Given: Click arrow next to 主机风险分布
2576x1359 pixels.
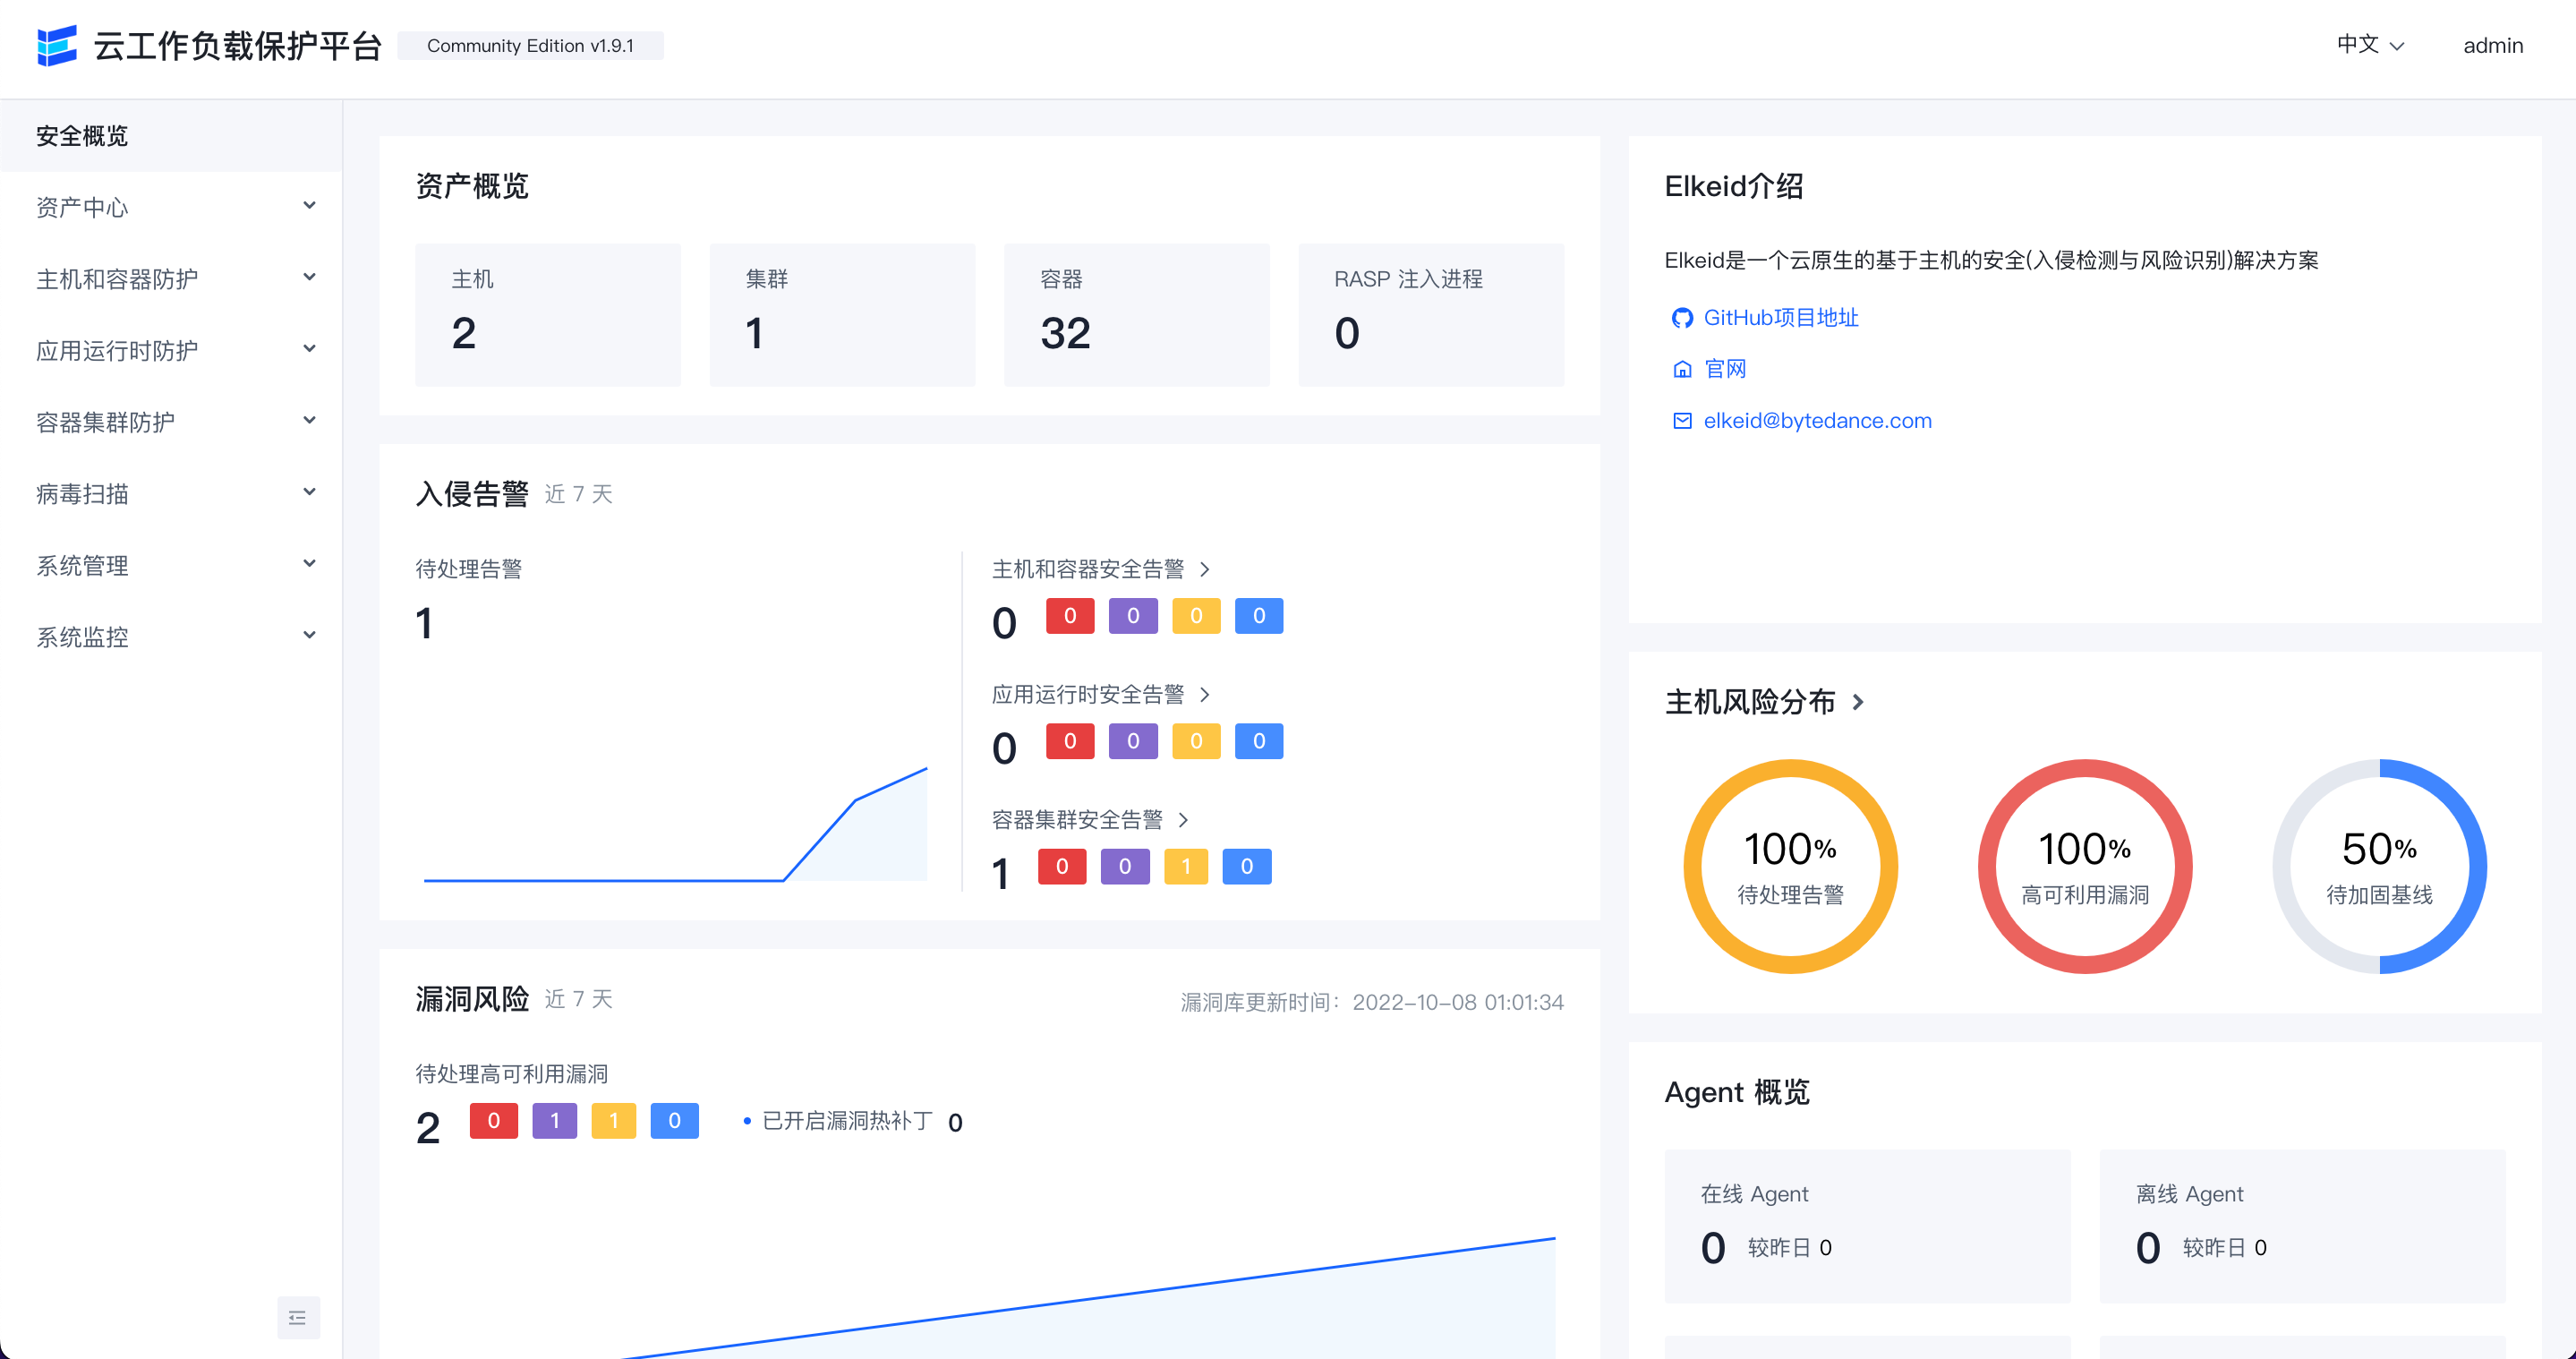Looking at the screenshot, I should pyautogui.click(x=1858, y=702).
